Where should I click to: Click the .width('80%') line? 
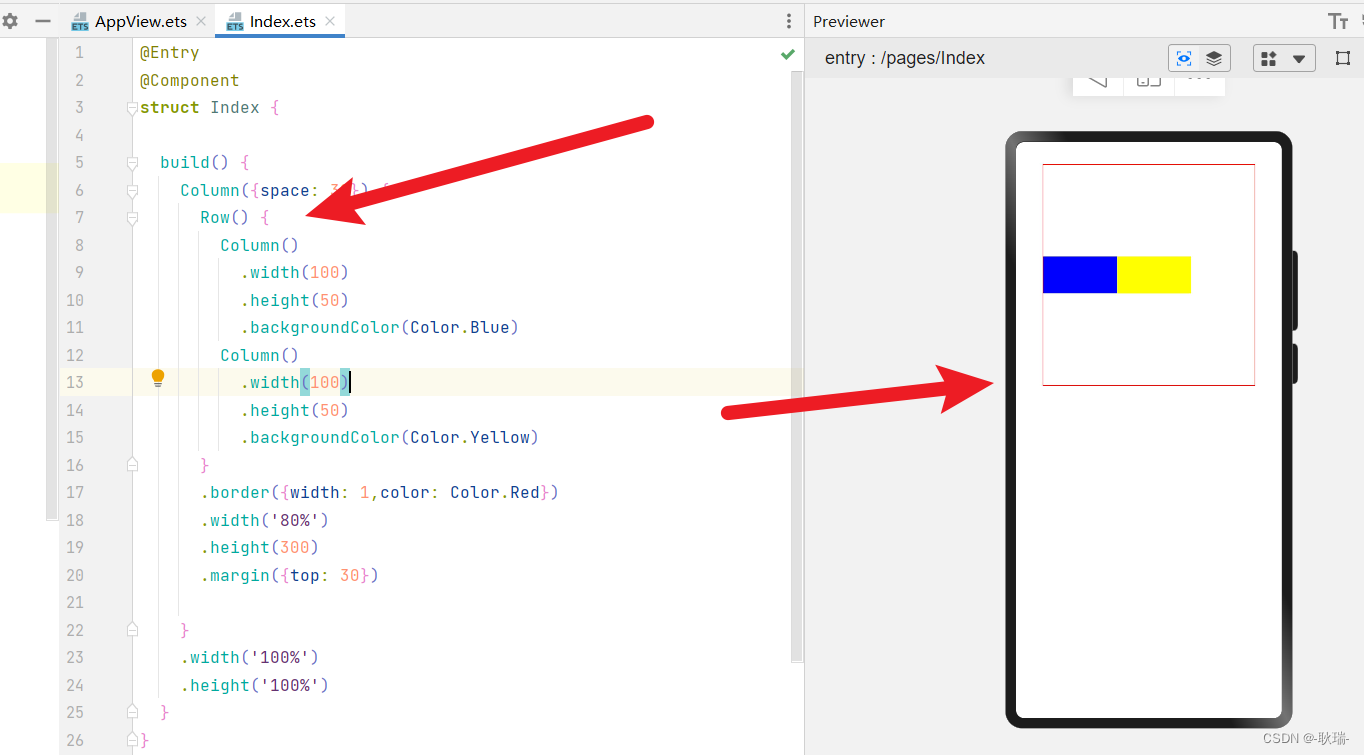pos(264,520)
